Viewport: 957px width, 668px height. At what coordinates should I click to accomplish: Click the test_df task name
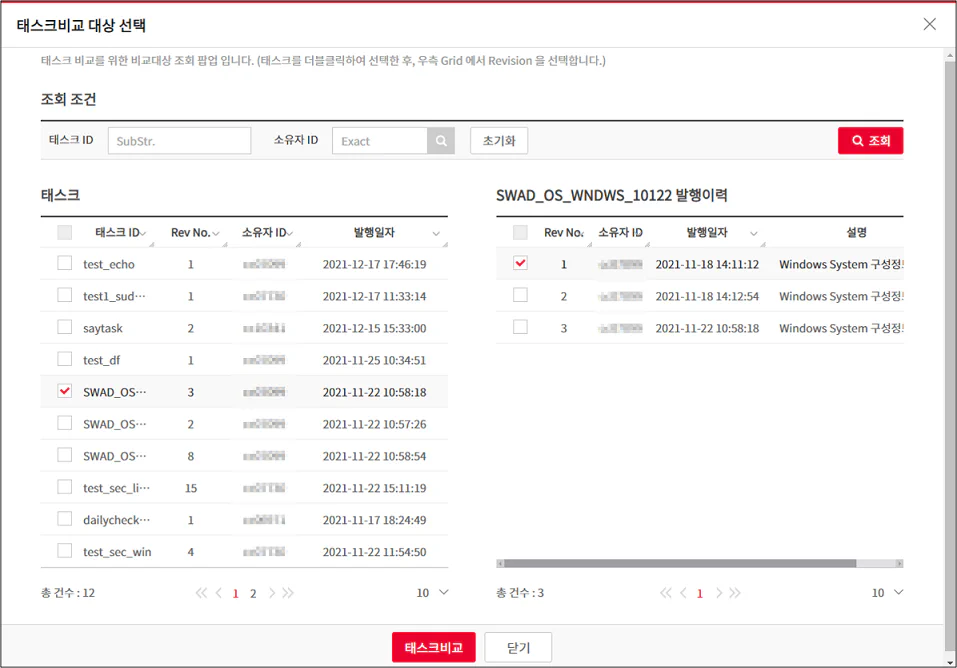coord(101,360)
